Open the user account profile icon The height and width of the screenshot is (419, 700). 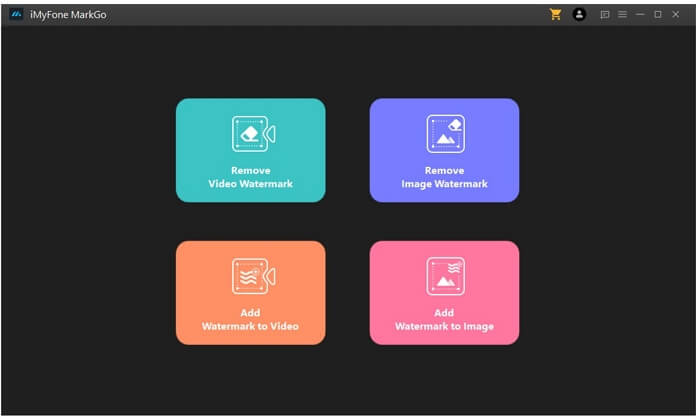(x=579, y=15)
